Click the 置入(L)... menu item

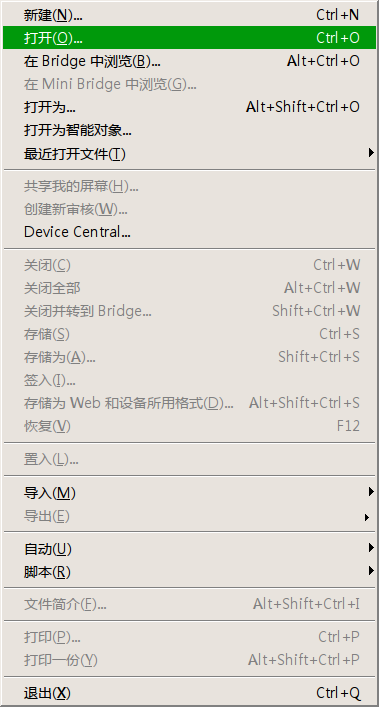pos(189,459)
